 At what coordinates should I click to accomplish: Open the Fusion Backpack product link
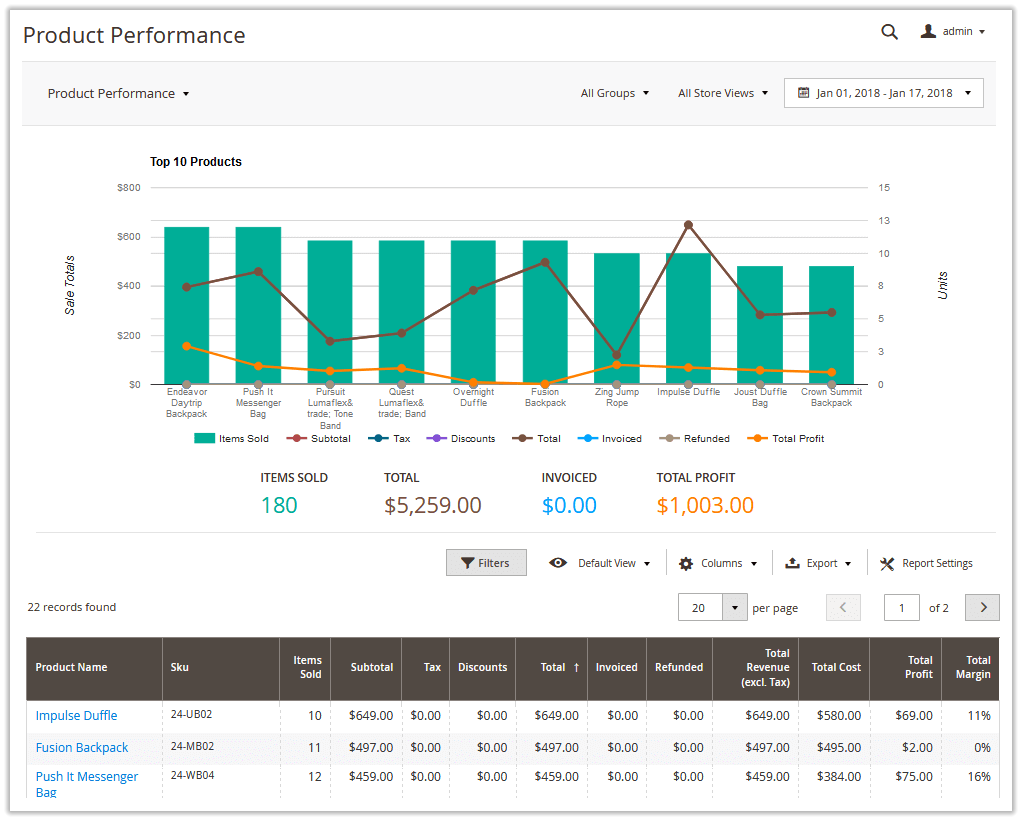point(81,747)
